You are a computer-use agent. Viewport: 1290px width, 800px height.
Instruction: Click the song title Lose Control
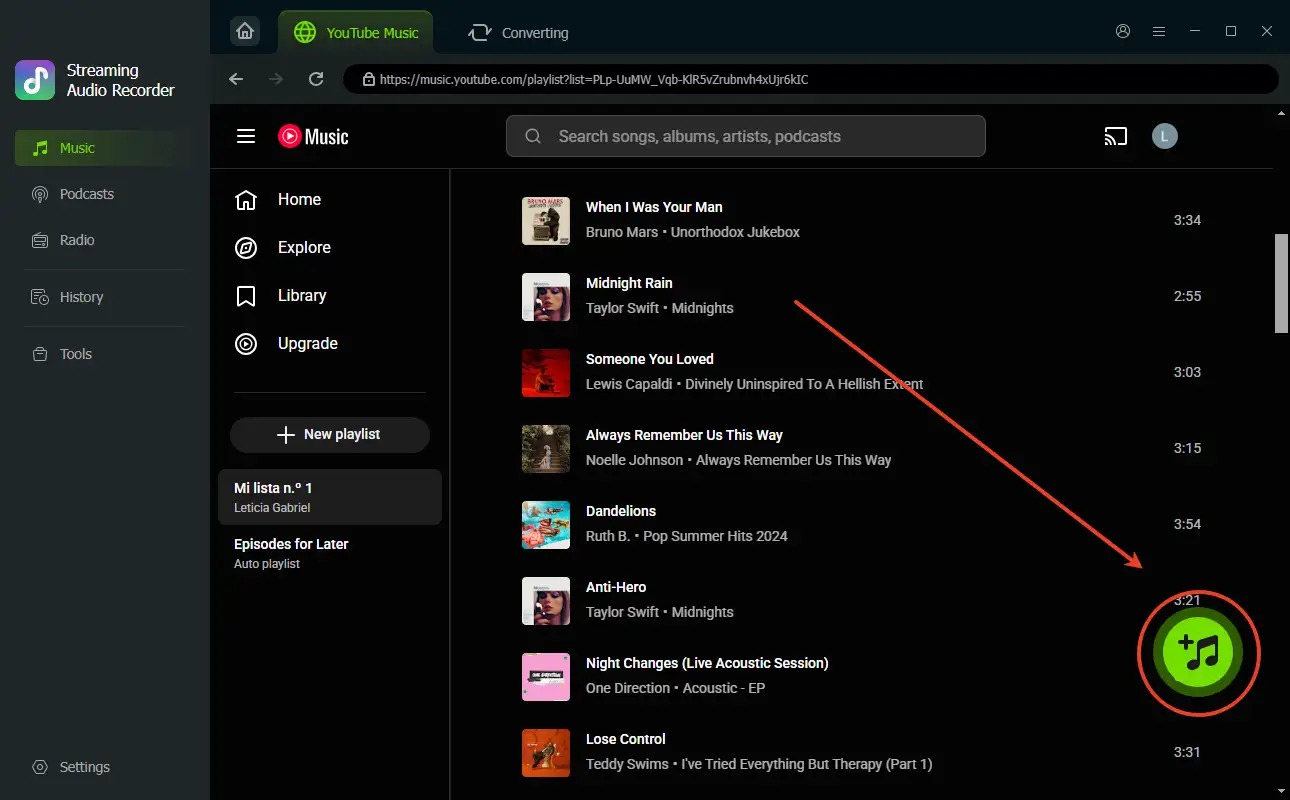[626, 739]
